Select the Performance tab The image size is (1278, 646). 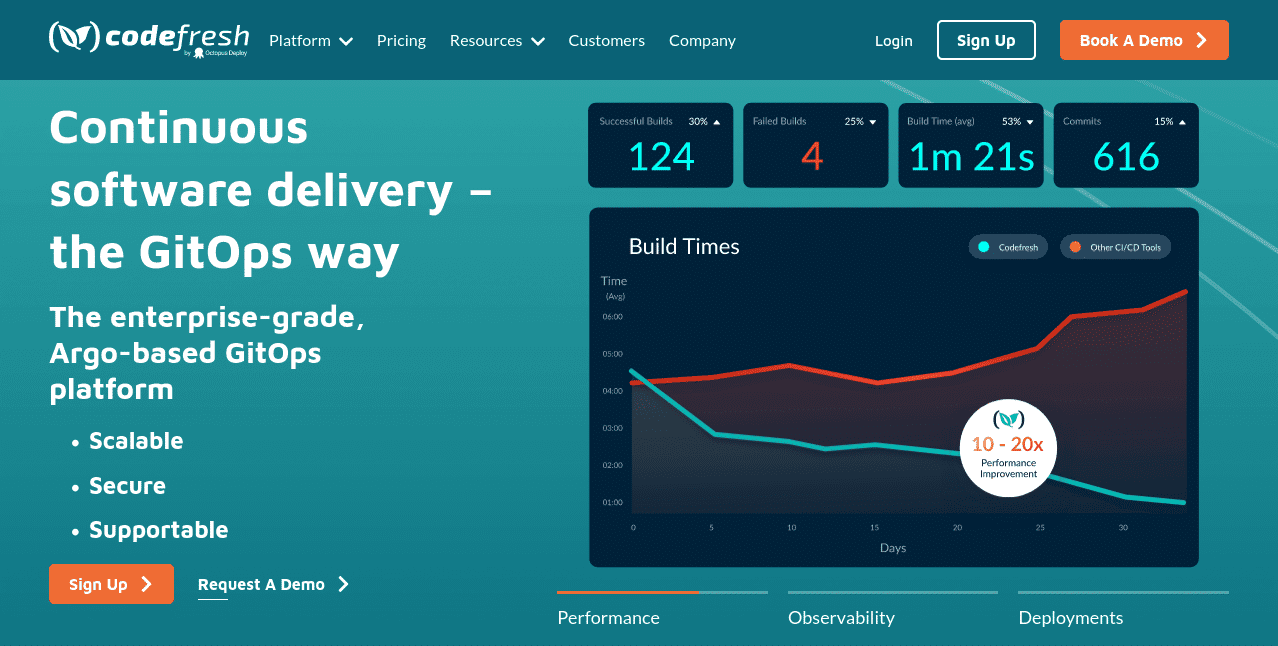coord(608,618)
